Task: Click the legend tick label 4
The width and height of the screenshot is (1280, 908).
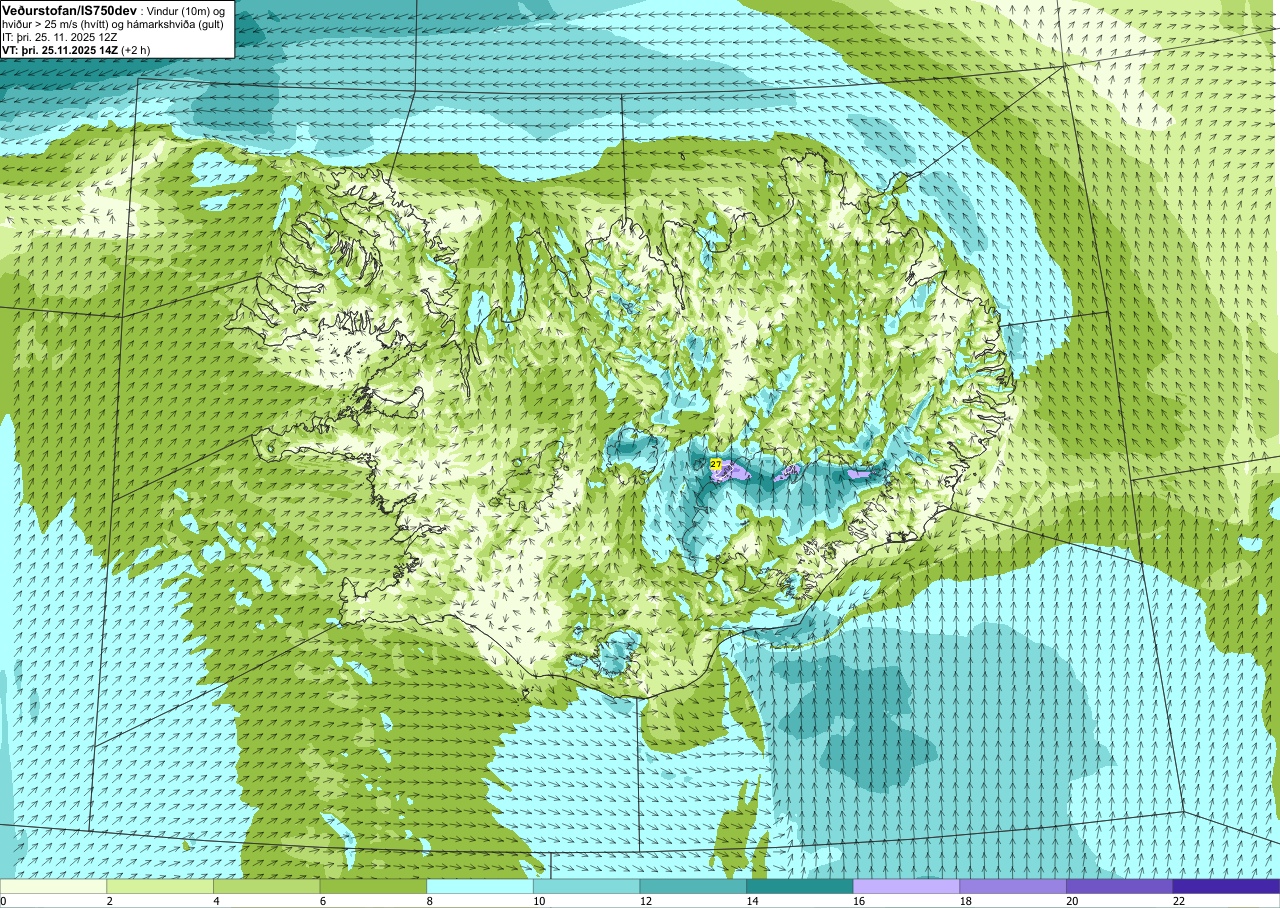Action: coord(216,901)
